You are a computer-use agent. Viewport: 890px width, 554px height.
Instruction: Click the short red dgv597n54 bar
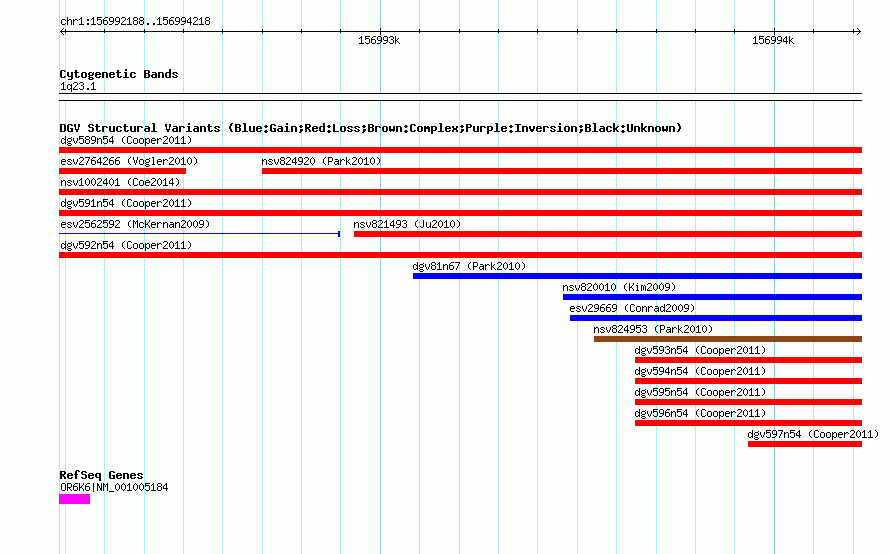[805, 444]
